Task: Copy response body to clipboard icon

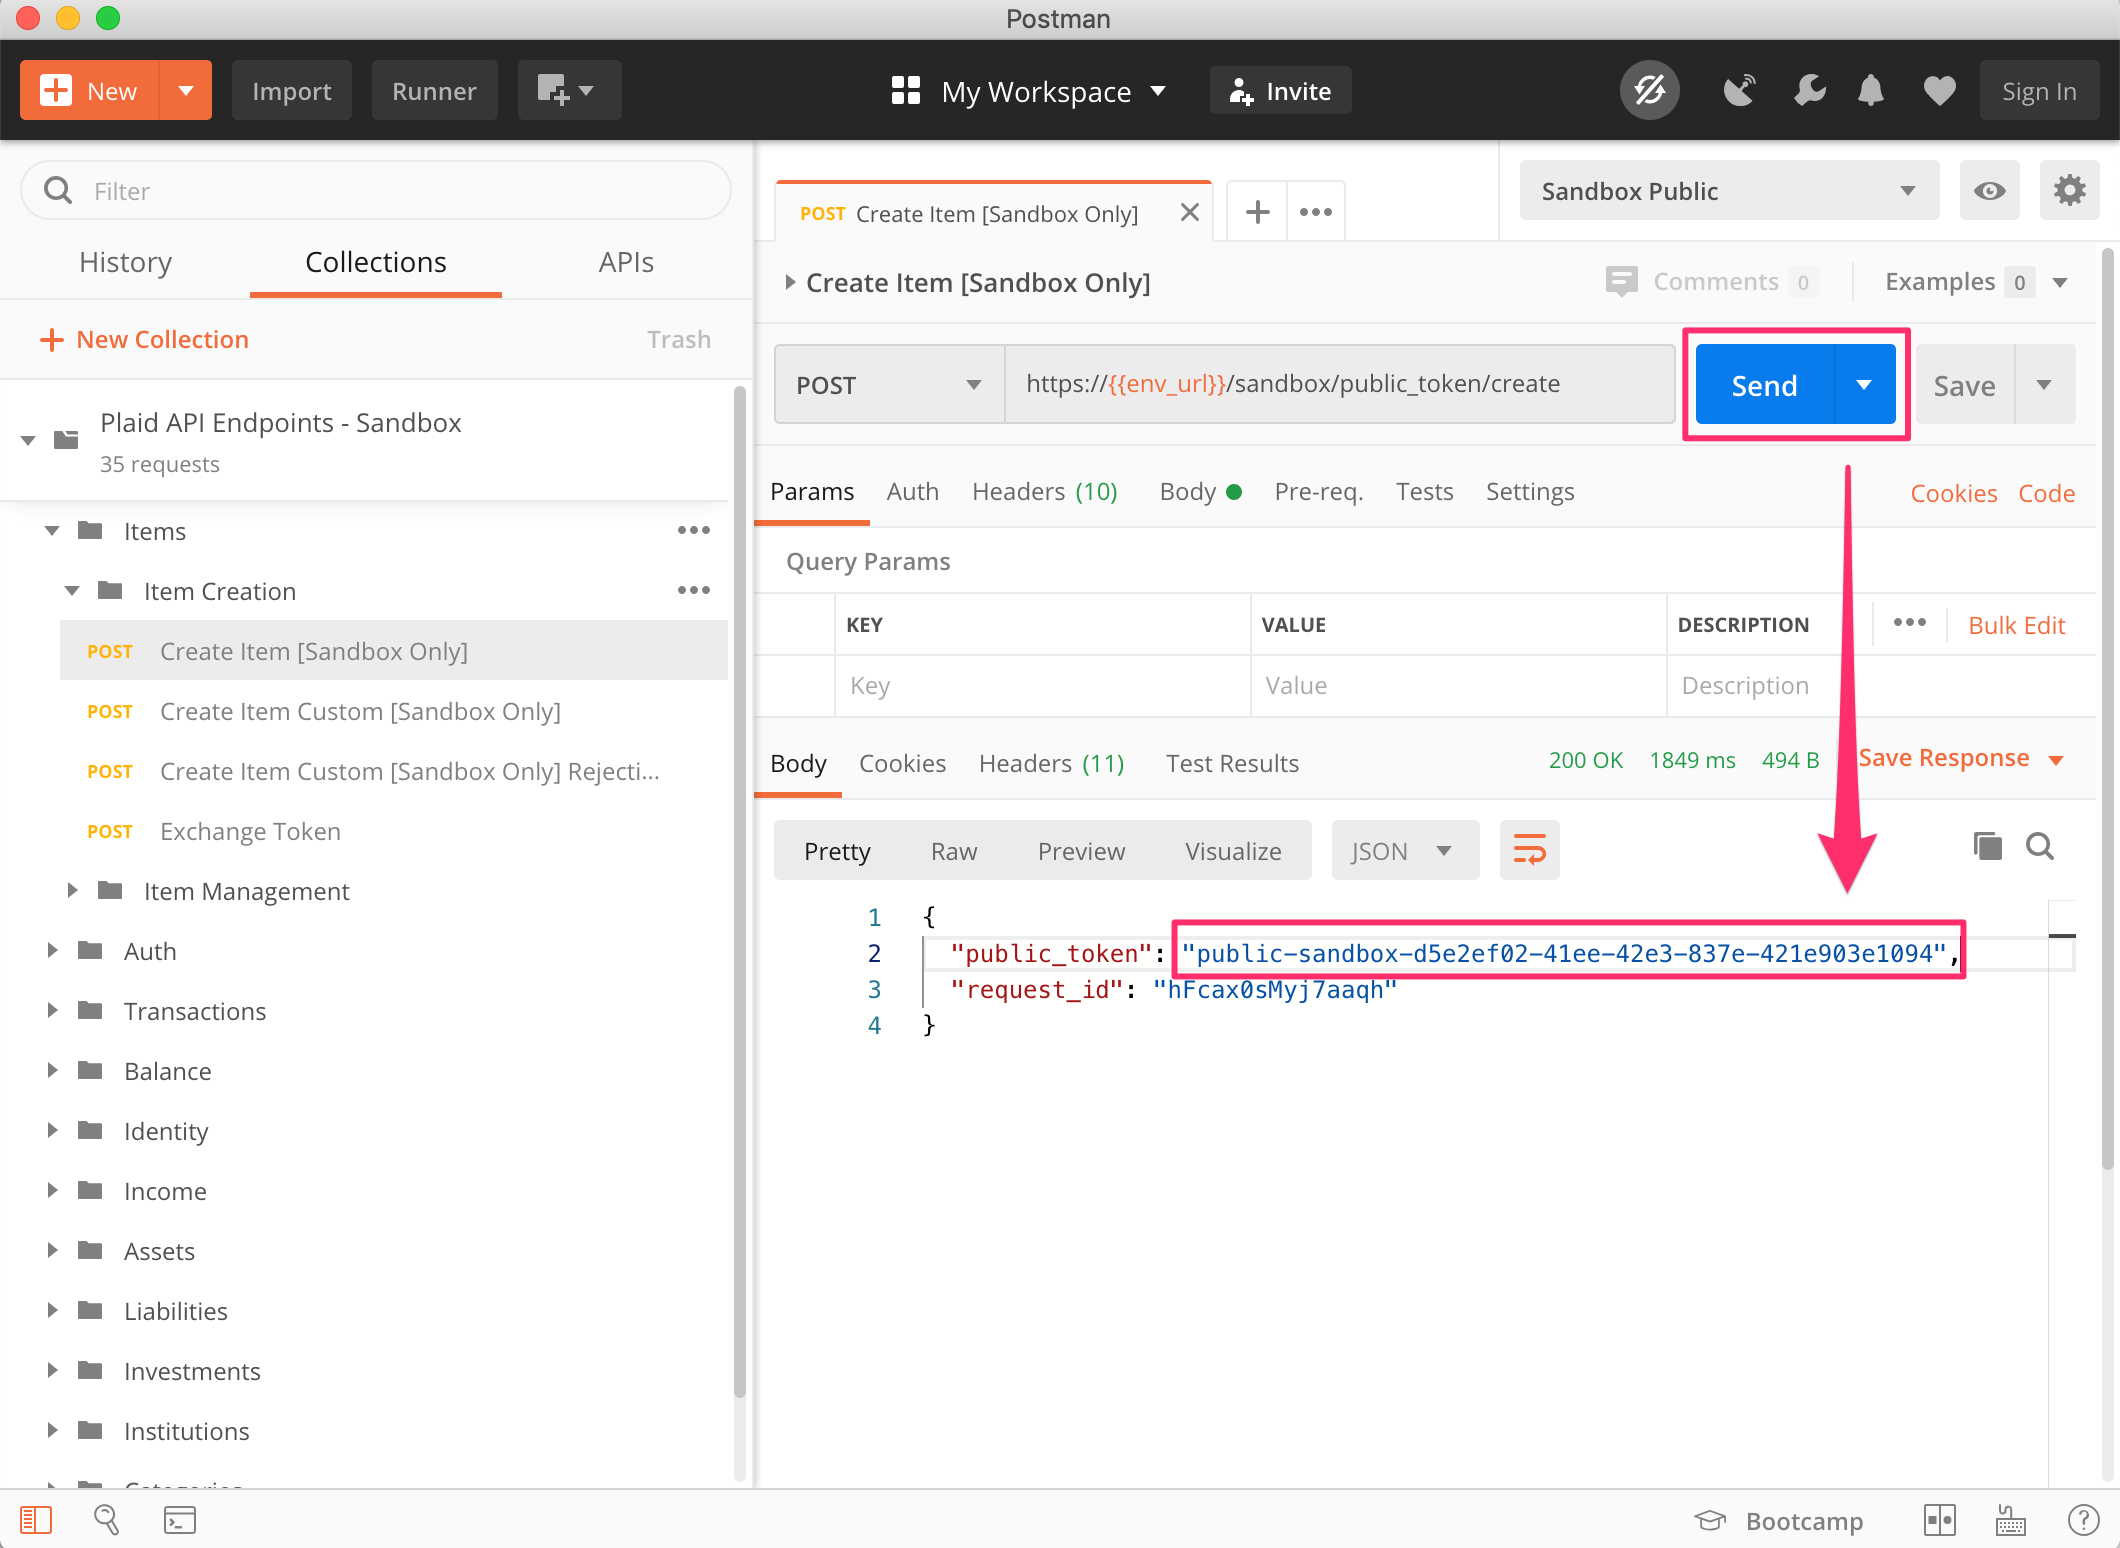Action: click(x=1987, y=846)
